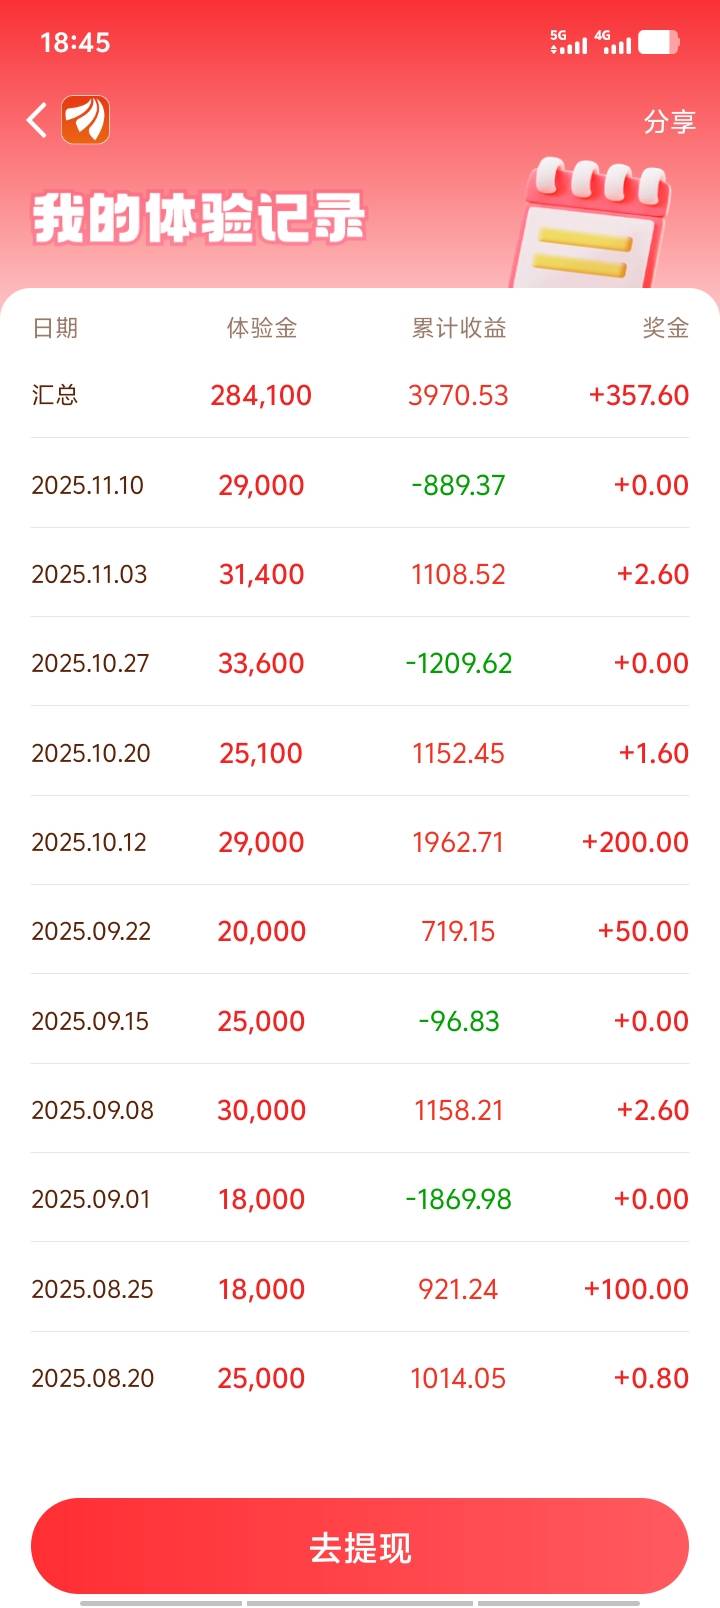Tap the 4G signal indicator

(x=612, y=42)
